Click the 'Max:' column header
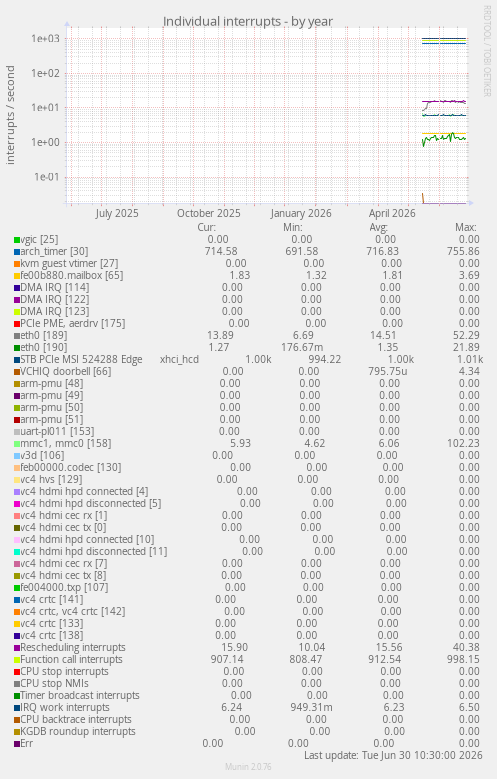The width and height of the screenshot is (497, 779). click(466, 228)
